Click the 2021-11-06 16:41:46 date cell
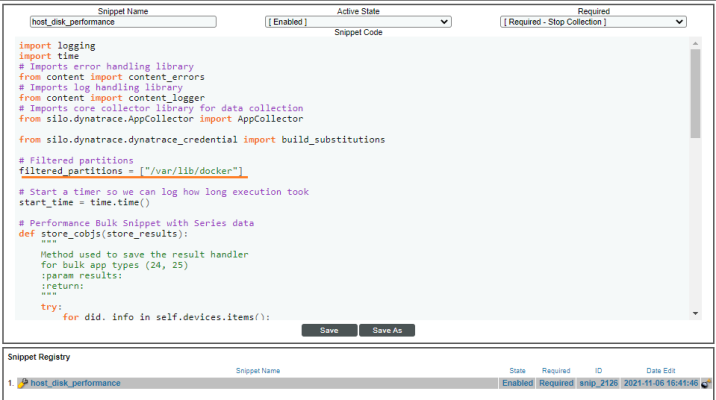 (661, 383)
